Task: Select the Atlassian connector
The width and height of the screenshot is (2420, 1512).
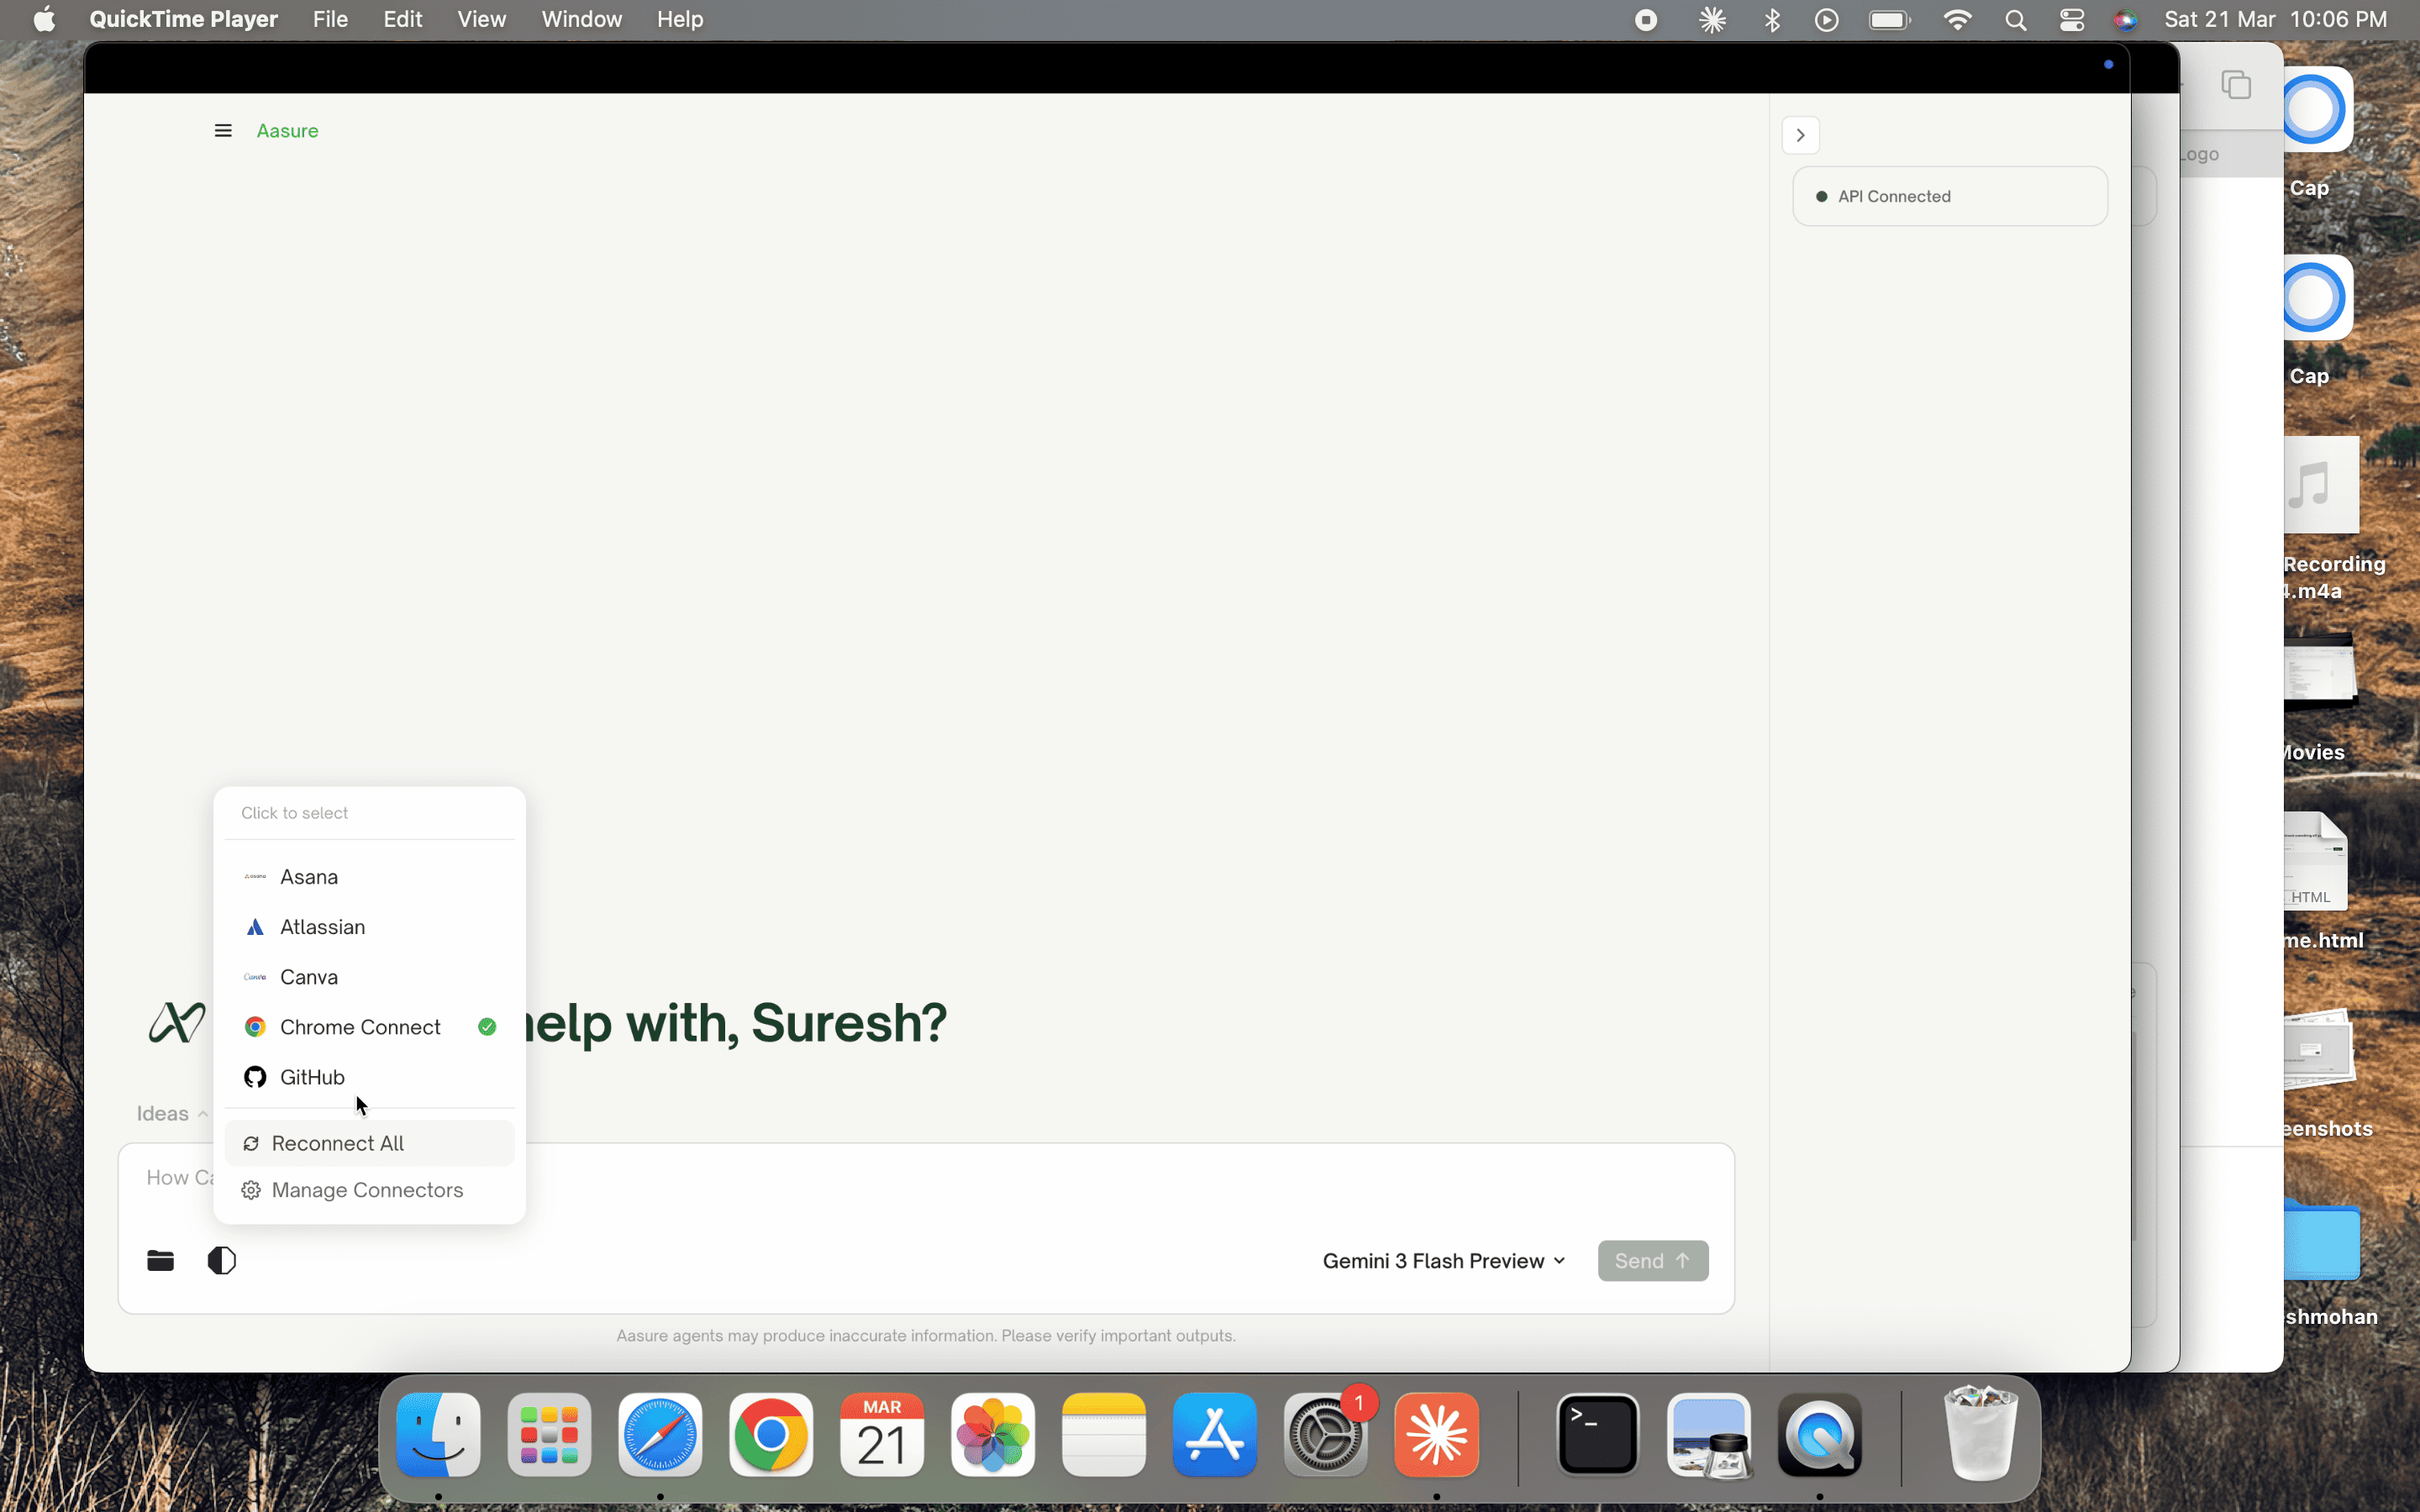Action: pos(322,927)
